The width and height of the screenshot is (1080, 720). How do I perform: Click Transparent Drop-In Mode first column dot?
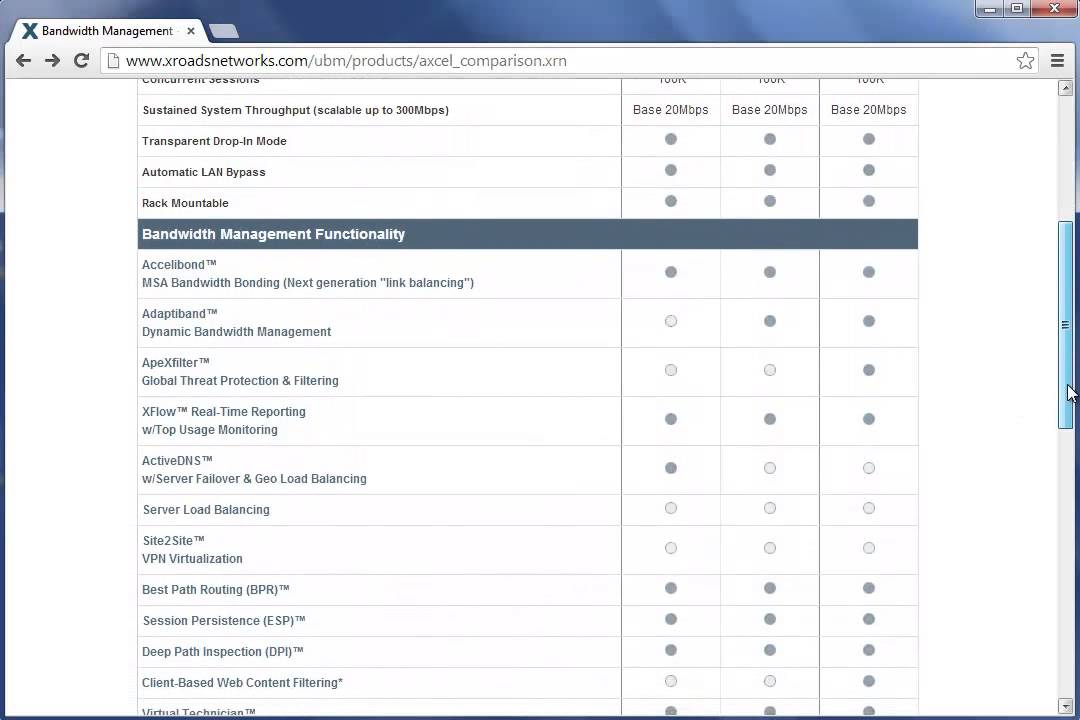tap(671, 139)
